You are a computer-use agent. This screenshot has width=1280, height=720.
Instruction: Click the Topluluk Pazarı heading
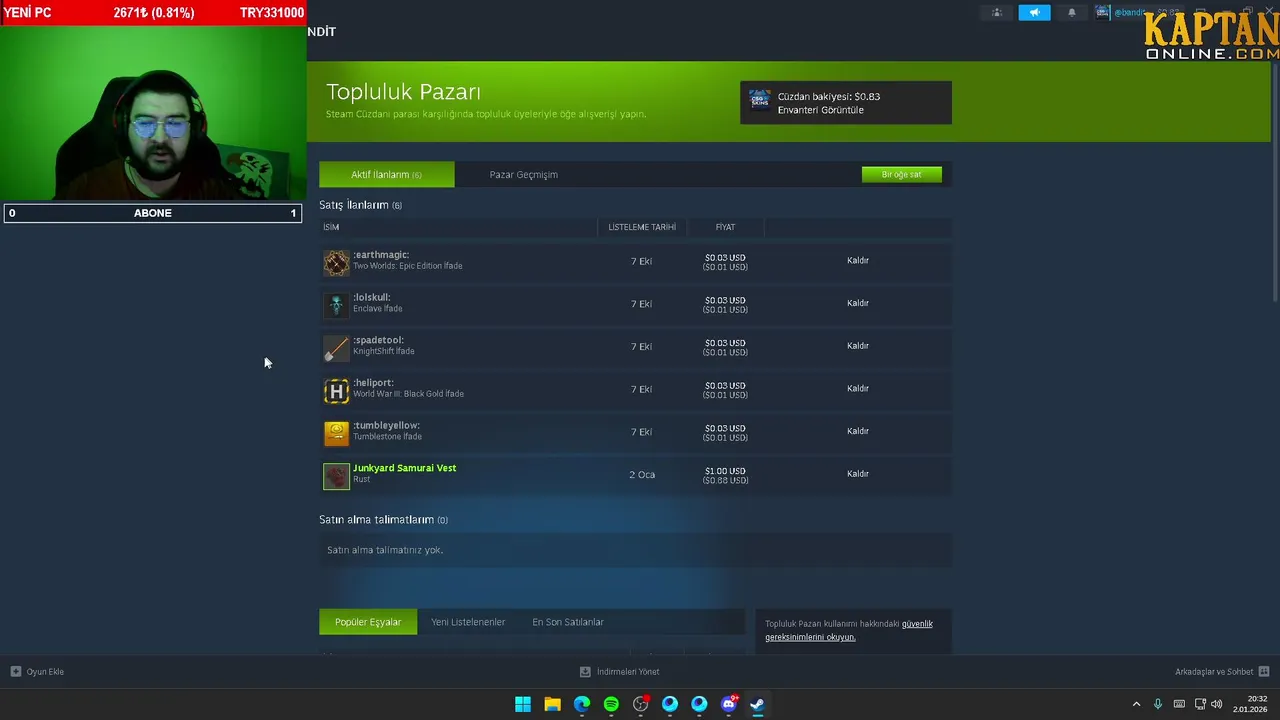tap(403, 92)
